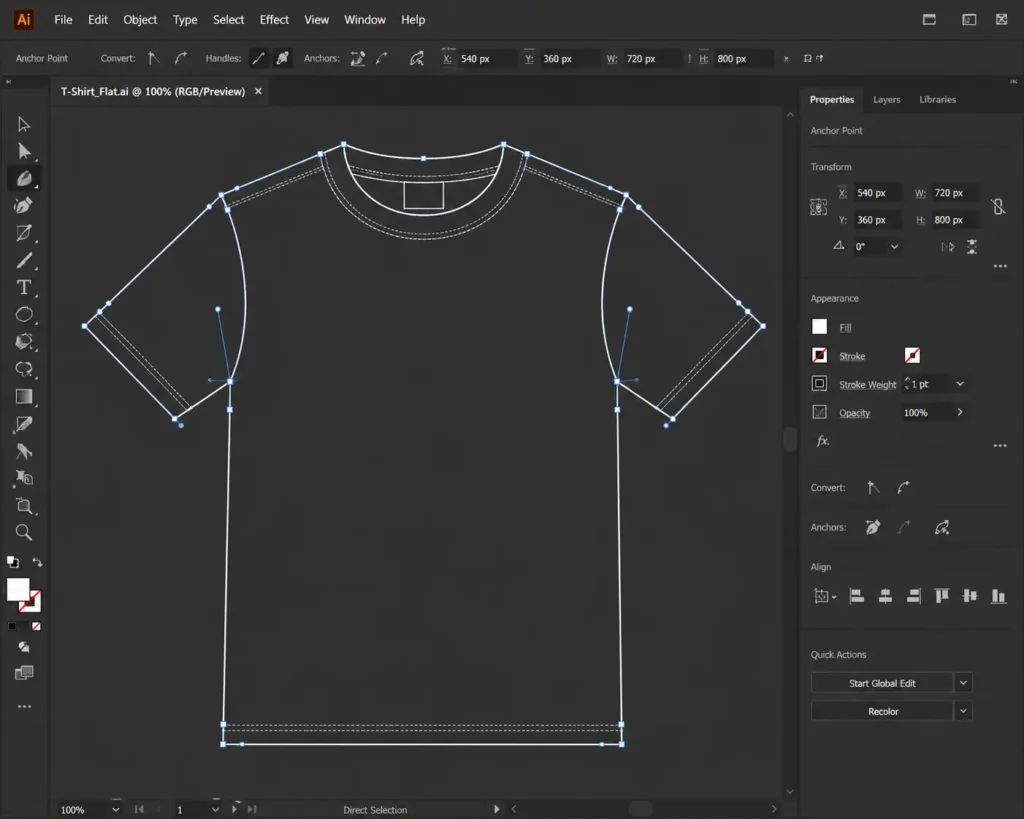Toggle reference point locator in Transform

click(x=818, y=207)
